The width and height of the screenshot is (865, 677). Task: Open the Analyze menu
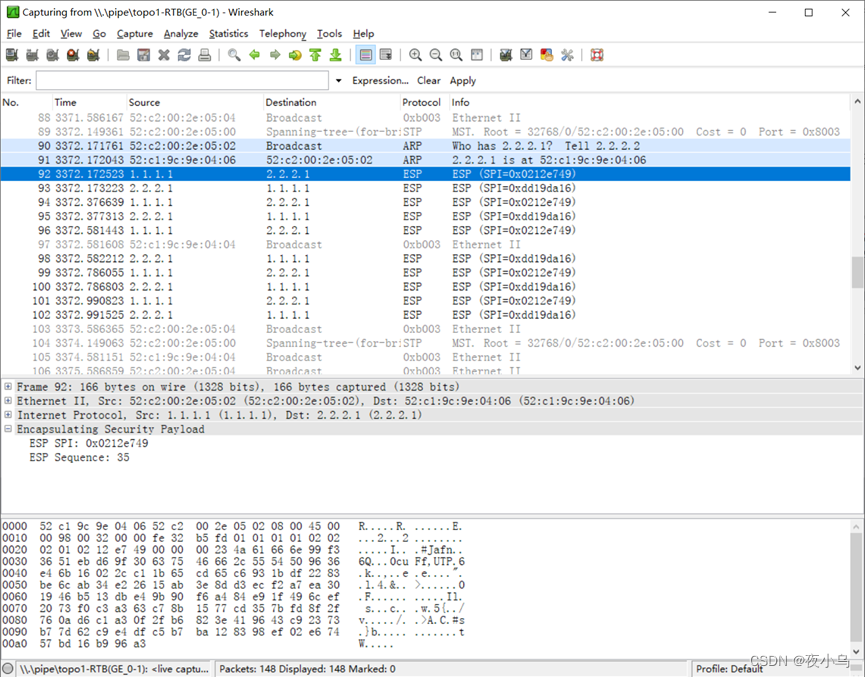(181, 34)
